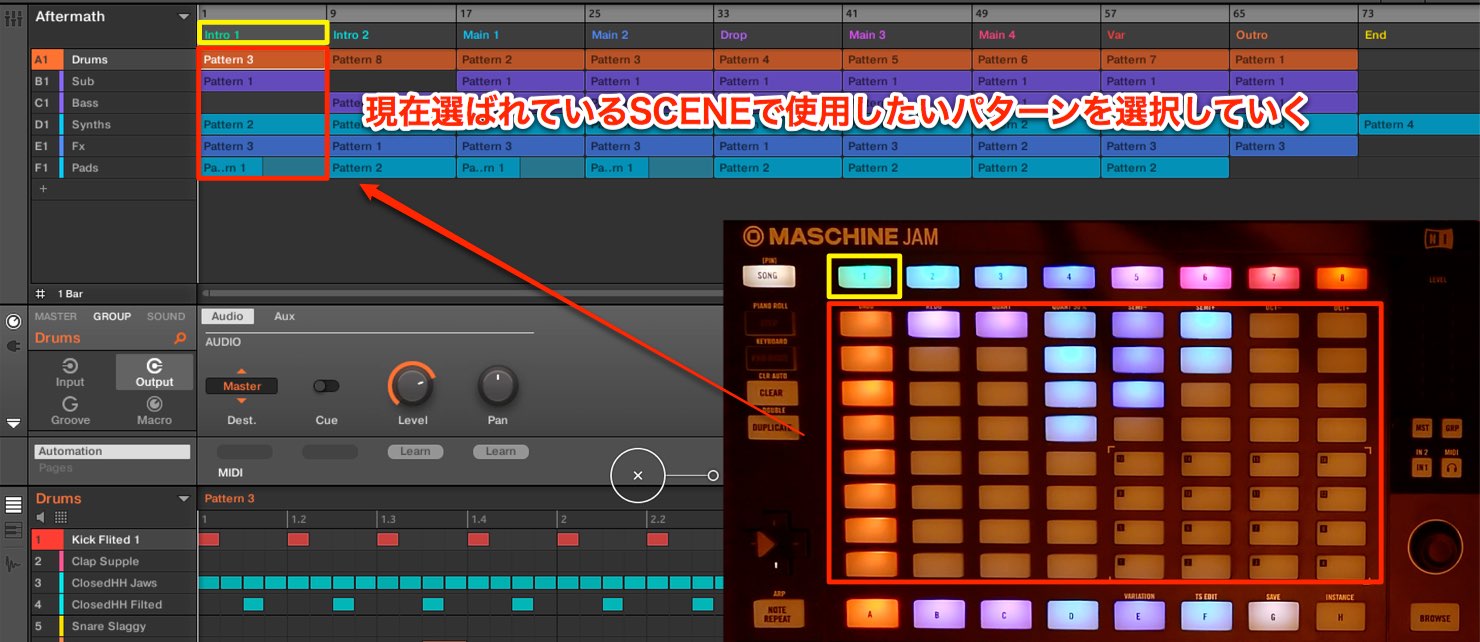Open the sampling waveform editor icon
Viewport: 1480px width, 642px height.
[x=13, y=564]
